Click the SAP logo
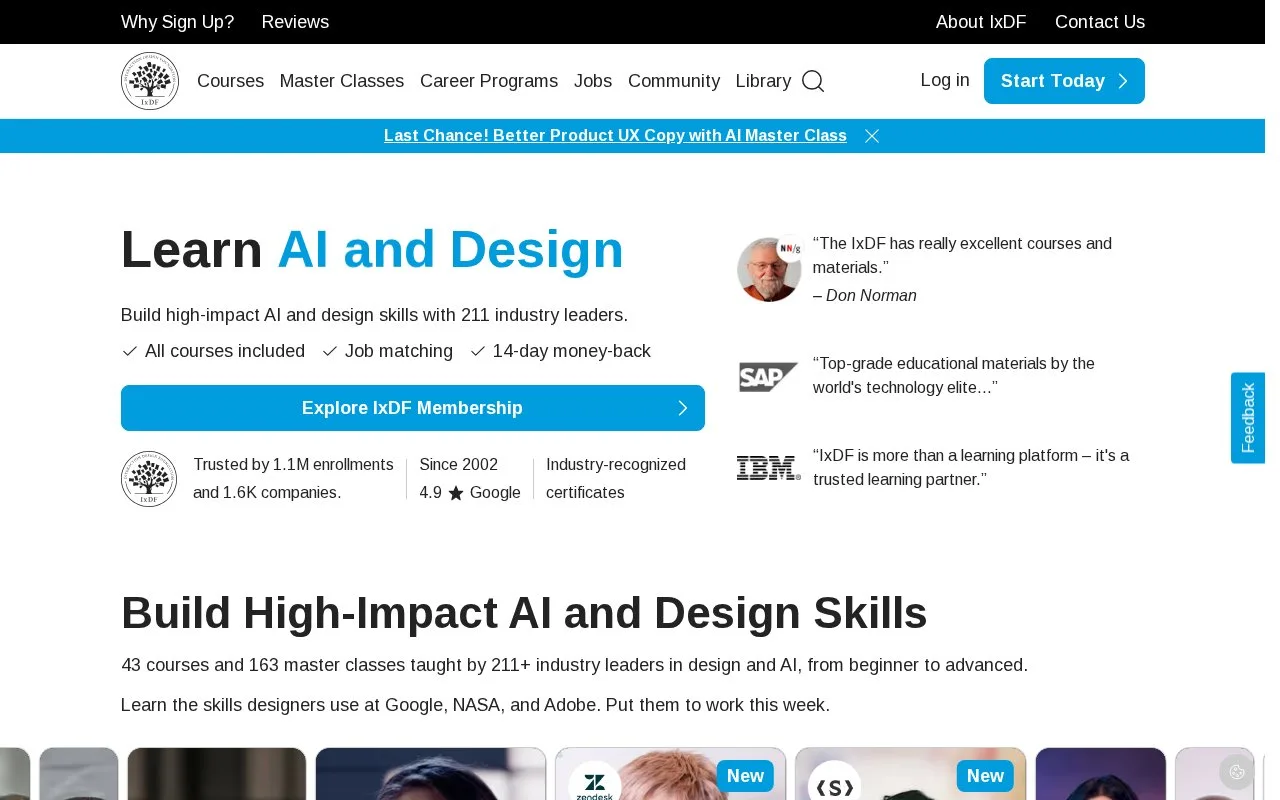Image resolution: width=1280 pixels, height=800 pixels. (x=768, y=376)
